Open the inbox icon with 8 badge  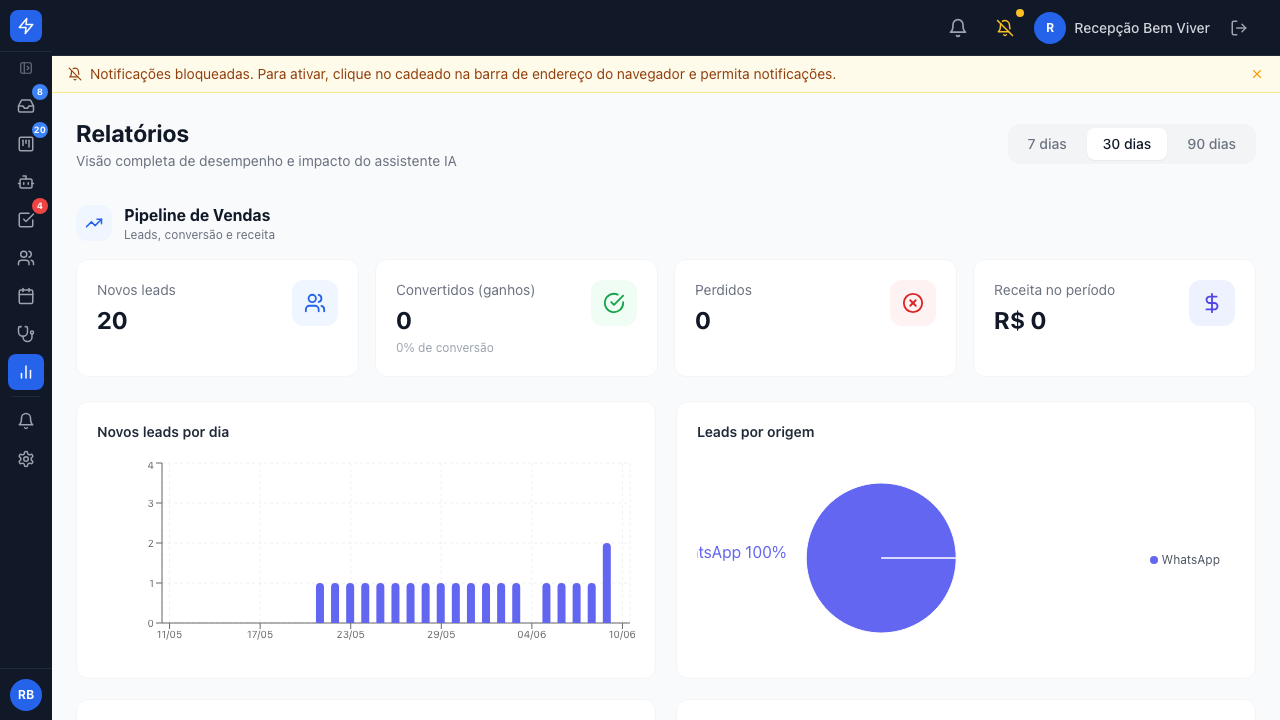click(x=26, y=106)
